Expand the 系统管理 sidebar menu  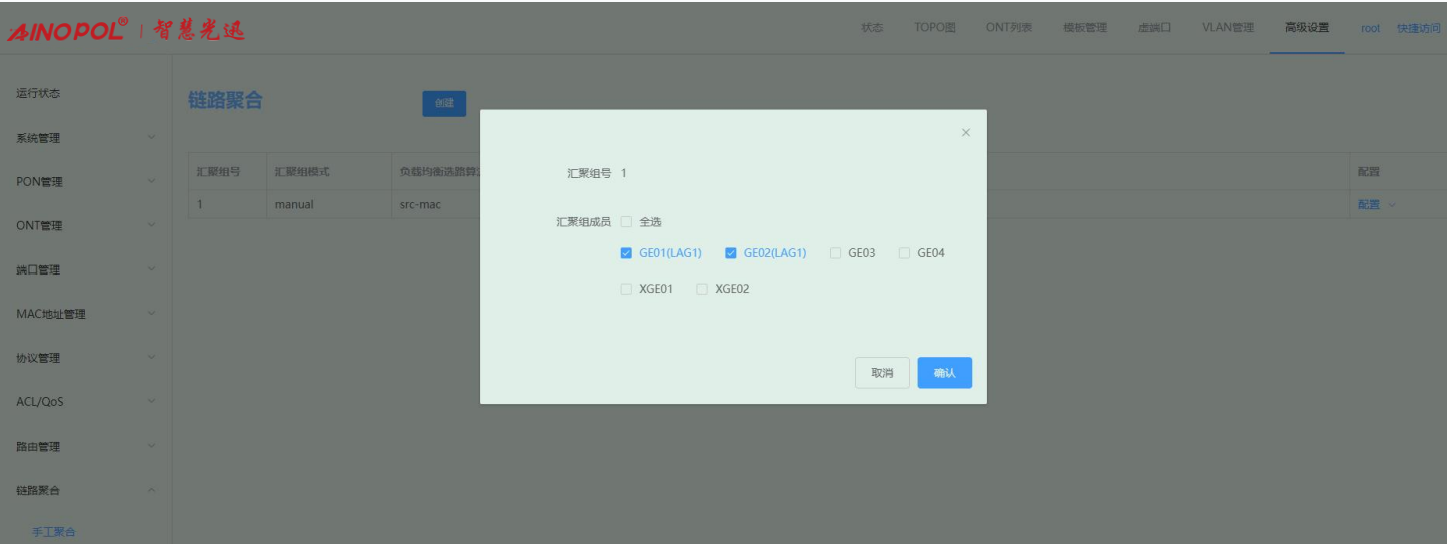click(85, 138)
